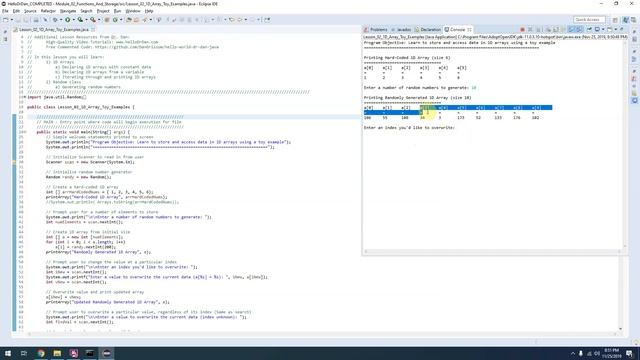The width and height of the screenshot is (640, 360).
Task: Open the Help menu
Action: [x=149, y=11]
